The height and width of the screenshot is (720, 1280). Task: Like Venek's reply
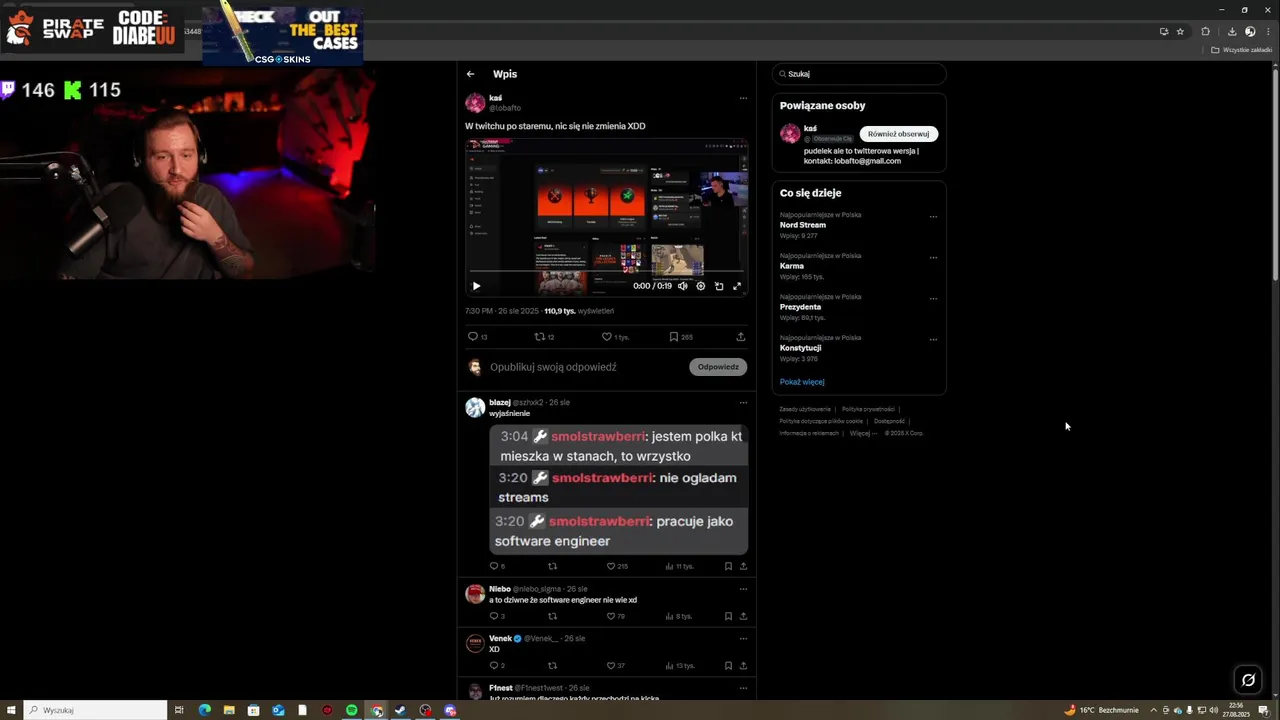click(x=615, y=665)
